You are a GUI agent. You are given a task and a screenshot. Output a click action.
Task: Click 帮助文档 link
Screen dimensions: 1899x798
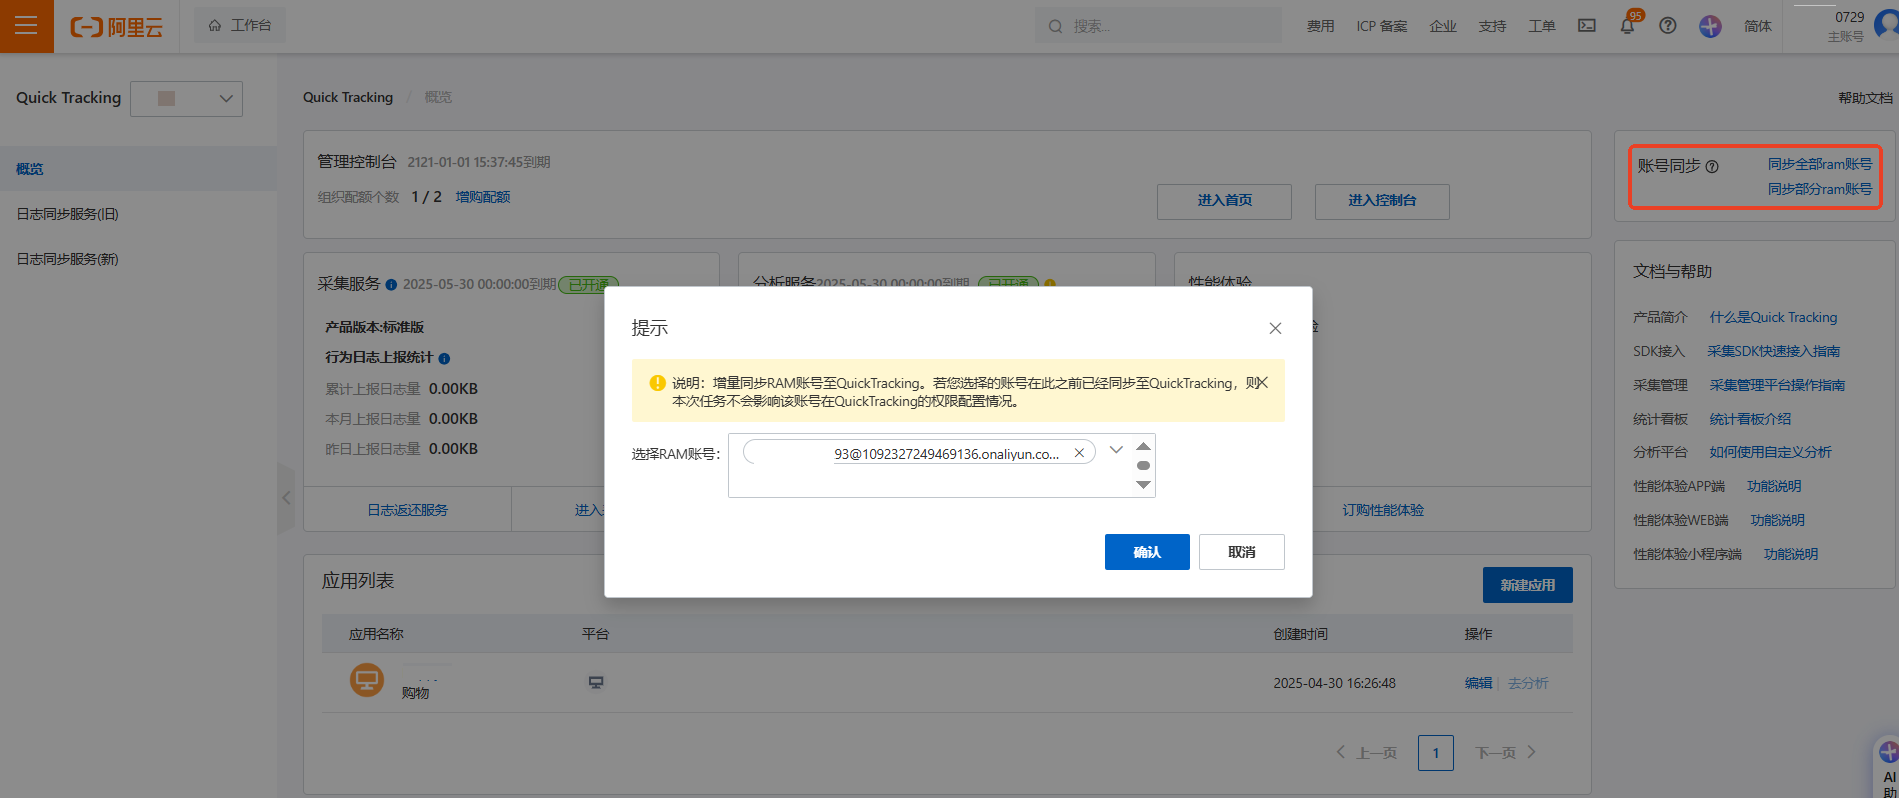click(x=1865, y=98)
